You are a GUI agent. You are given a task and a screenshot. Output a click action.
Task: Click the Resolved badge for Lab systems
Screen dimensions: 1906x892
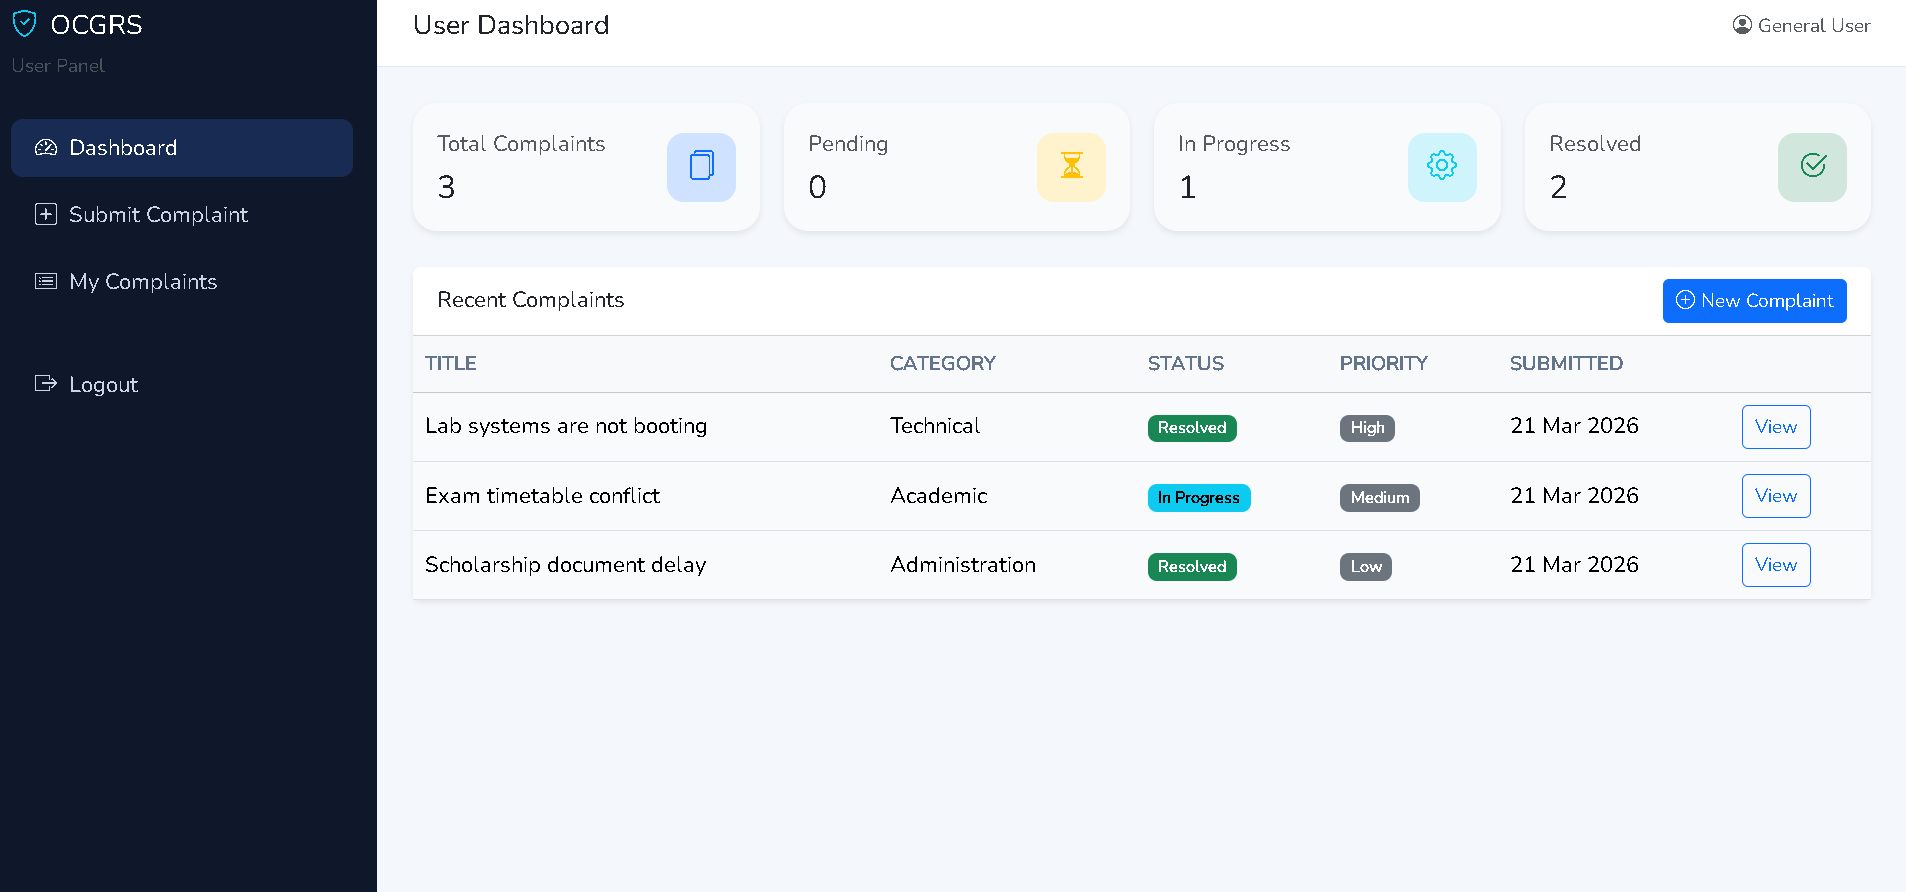point(1192,428)
